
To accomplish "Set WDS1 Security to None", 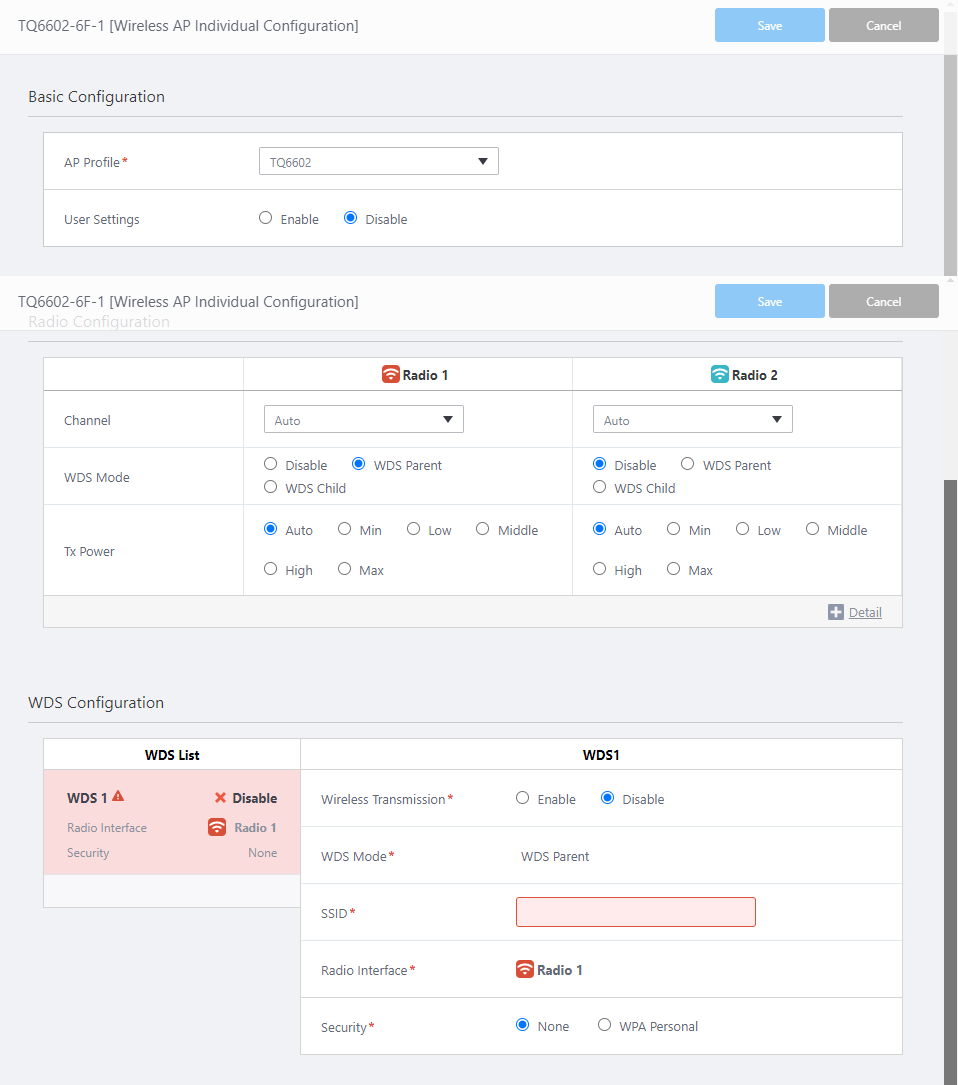I will pos(523,1025).
